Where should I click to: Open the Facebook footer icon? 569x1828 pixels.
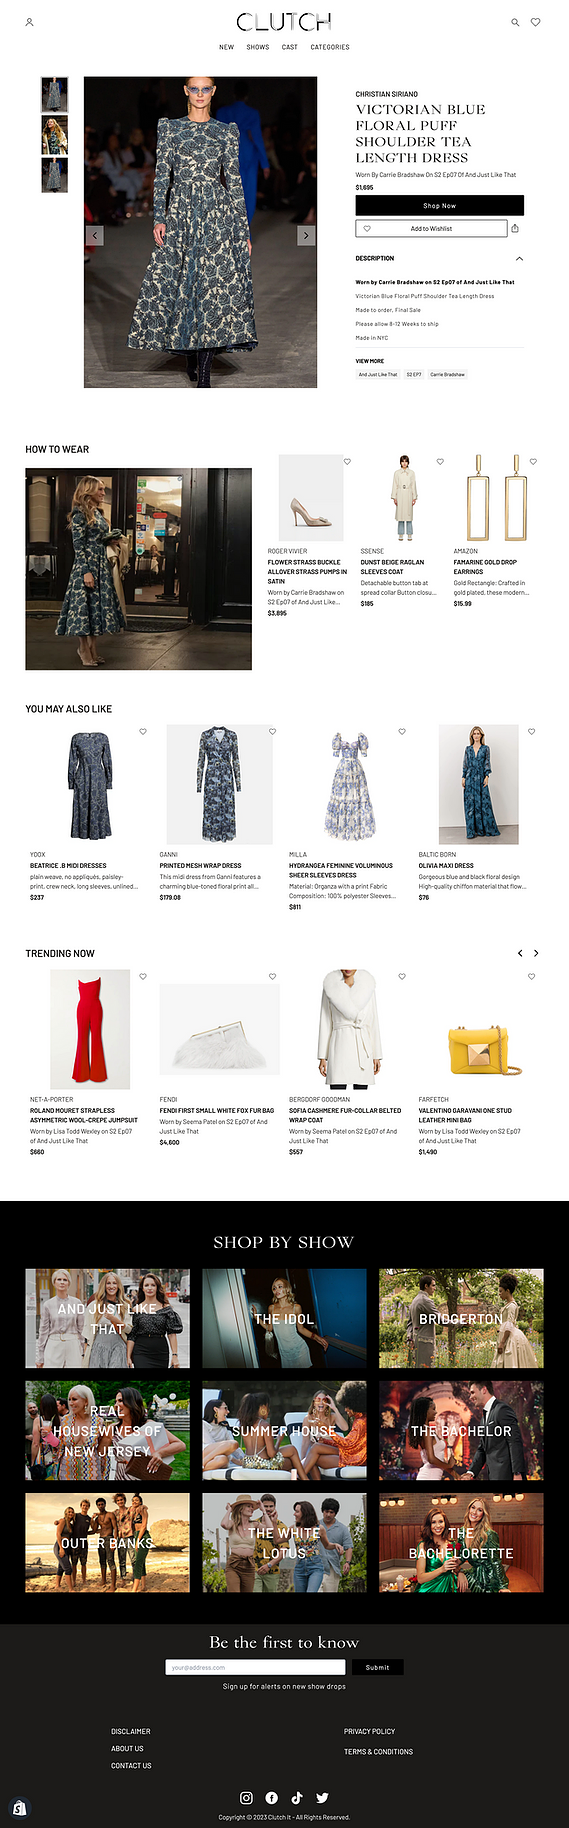(x=272, y=1797)
